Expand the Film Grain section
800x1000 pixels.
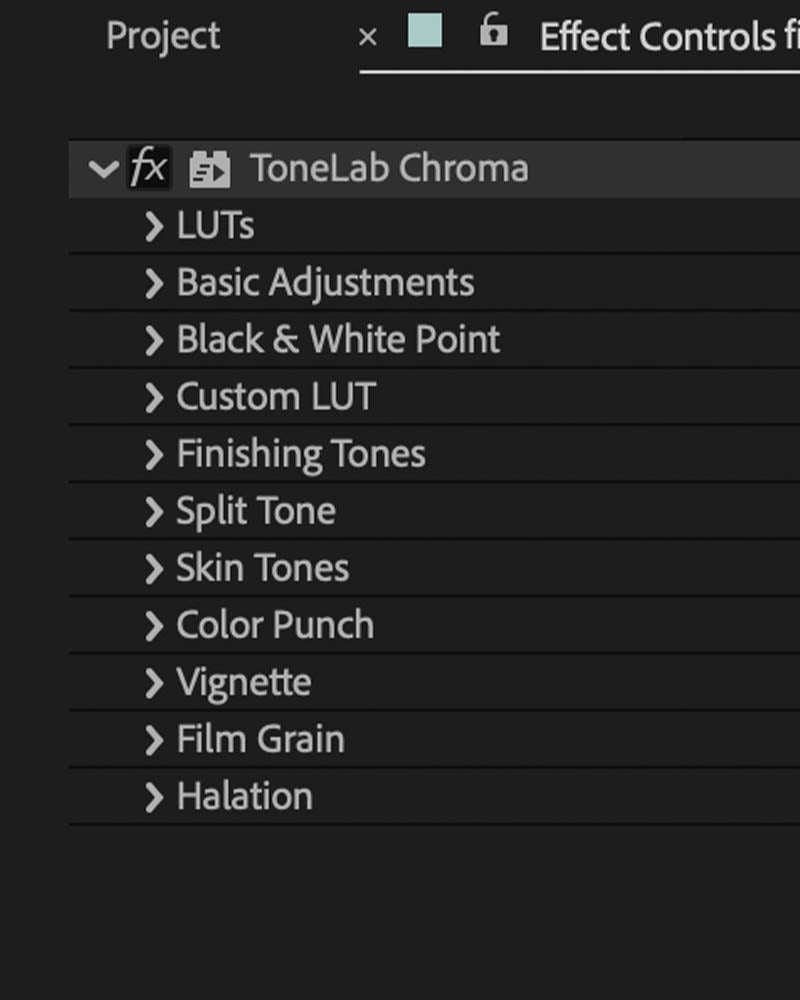point(154,740)
